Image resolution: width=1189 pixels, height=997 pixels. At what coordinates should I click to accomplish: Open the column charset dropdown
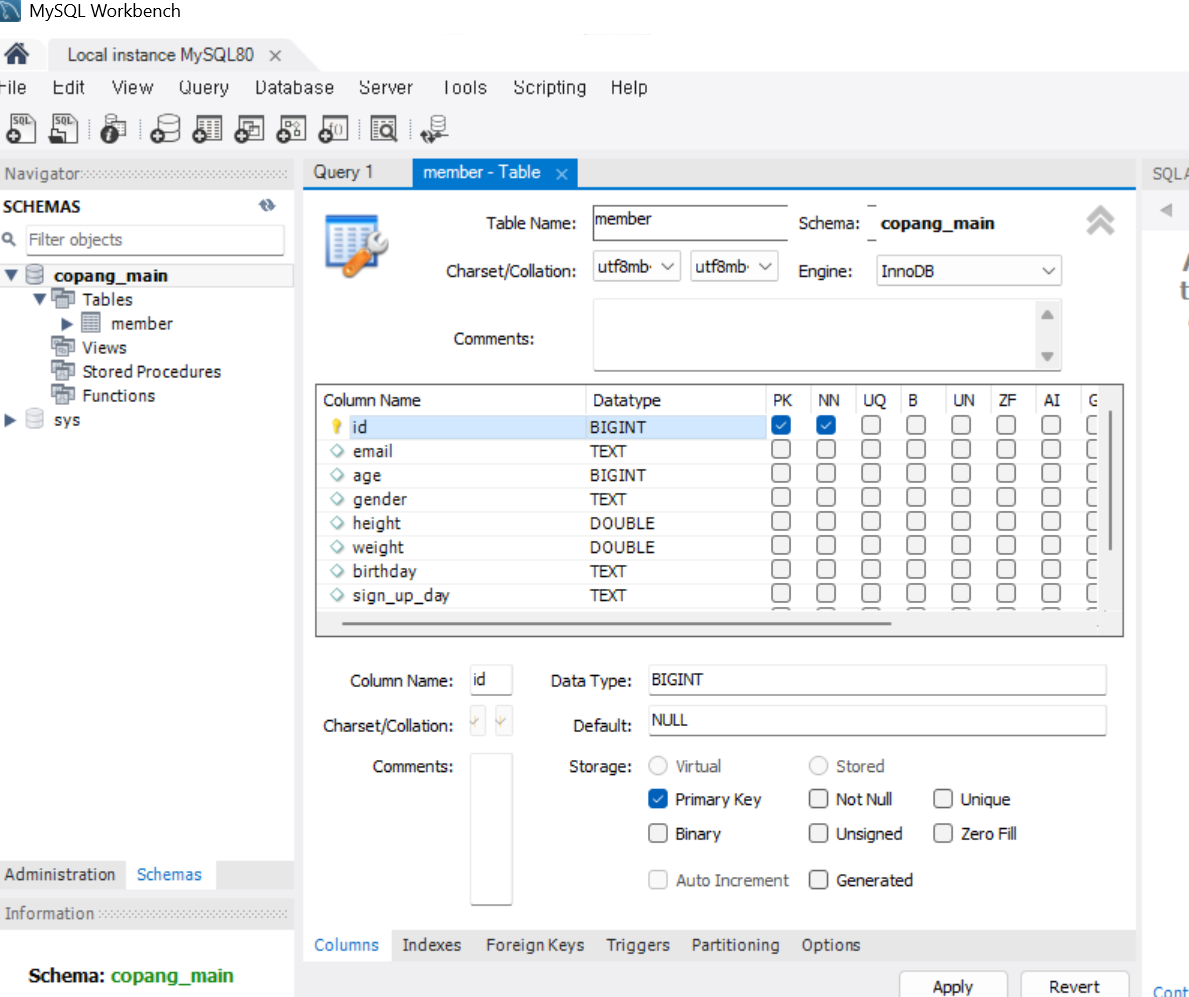tap(476, 721)
